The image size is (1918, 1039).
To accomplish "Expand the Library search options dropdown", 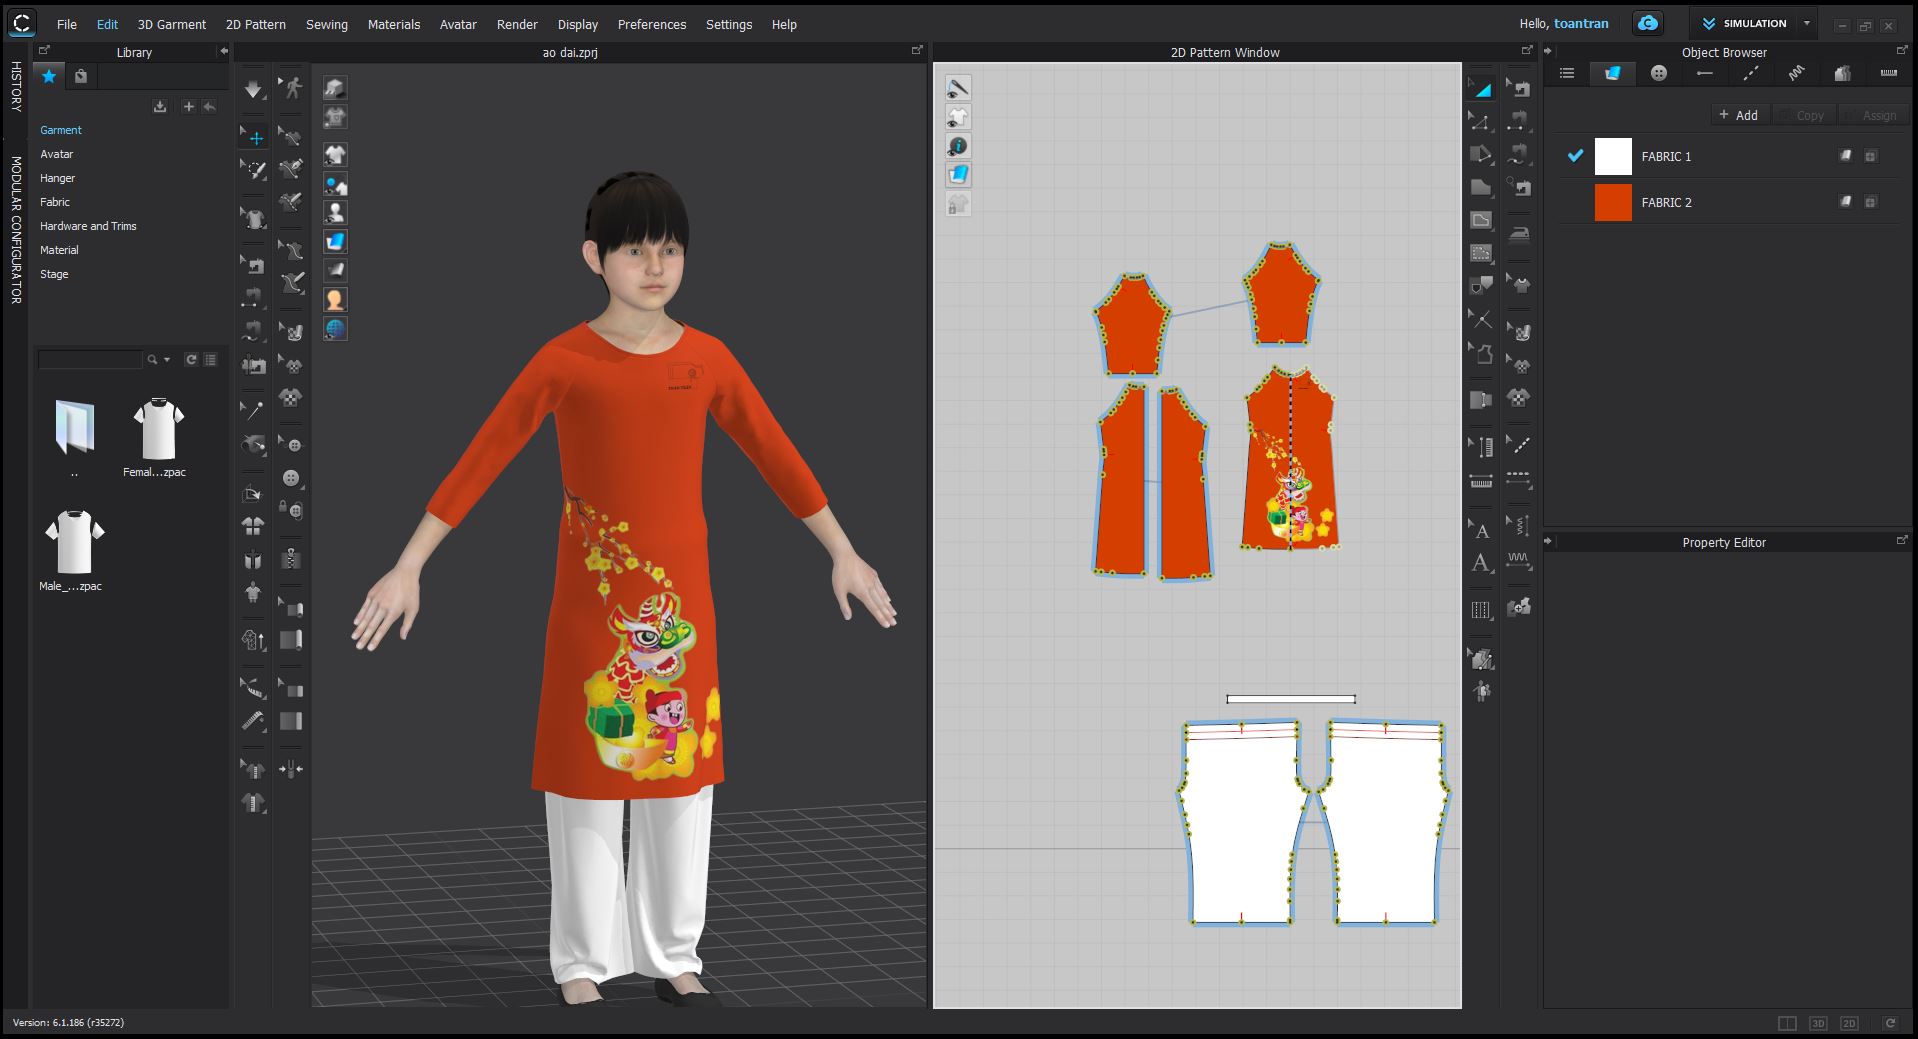I will (x=167, y=359).
